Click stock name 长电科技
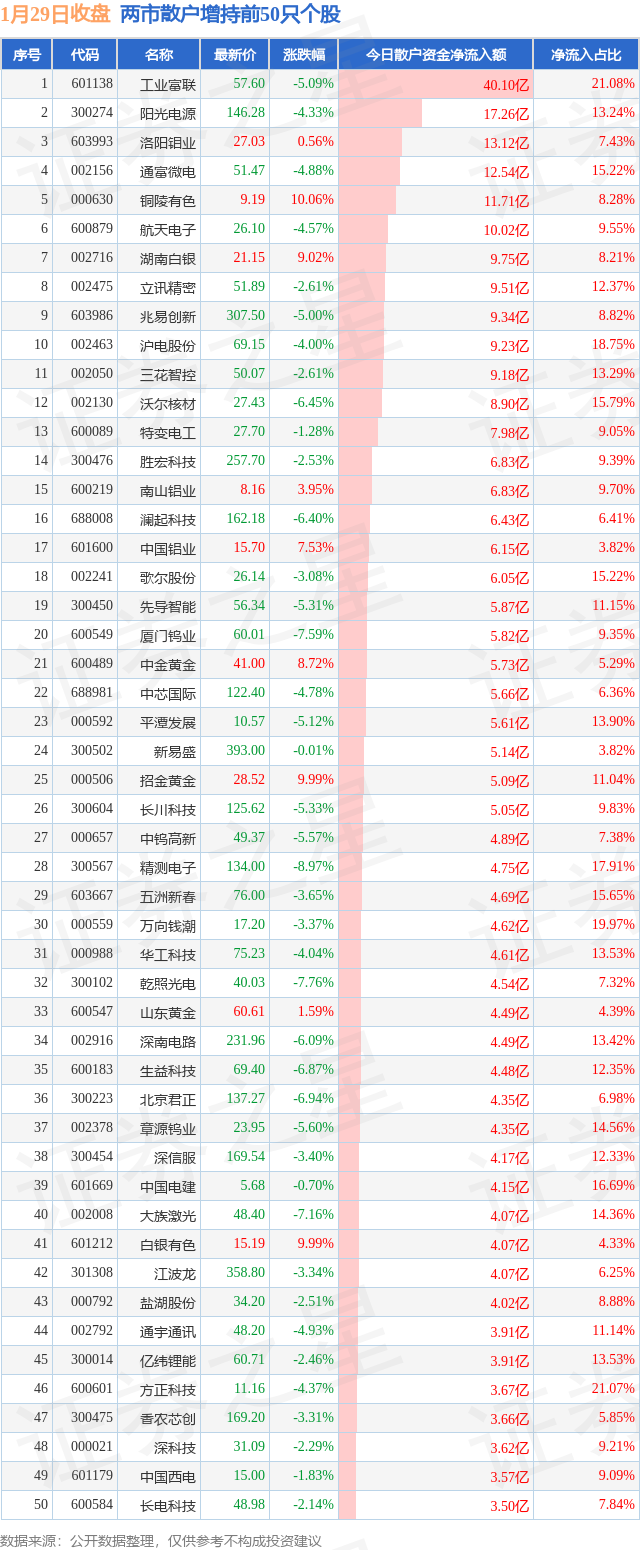640x1550 pixels. tap(168, 1505)
